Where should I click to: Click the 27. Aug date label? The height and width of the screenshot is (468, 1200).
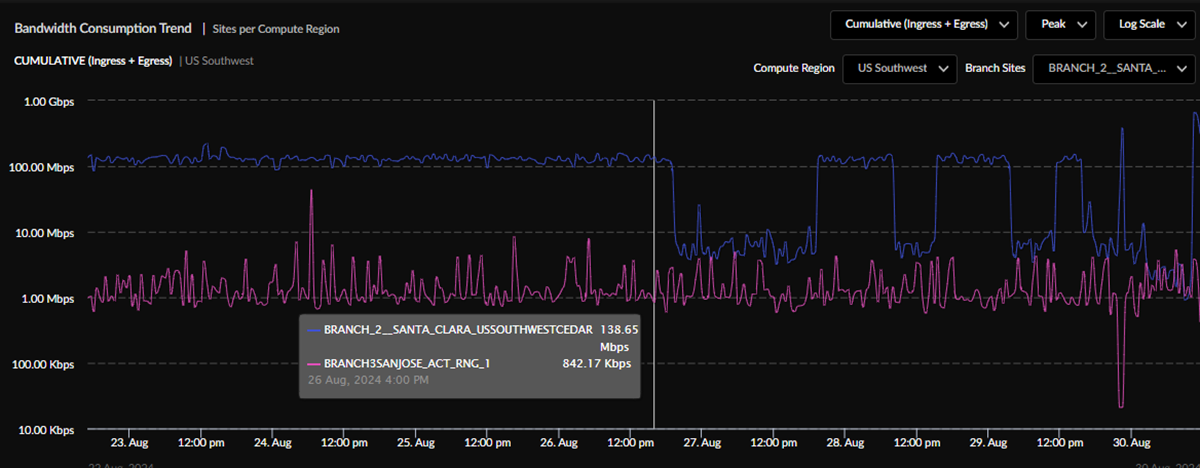coord(703,442)
